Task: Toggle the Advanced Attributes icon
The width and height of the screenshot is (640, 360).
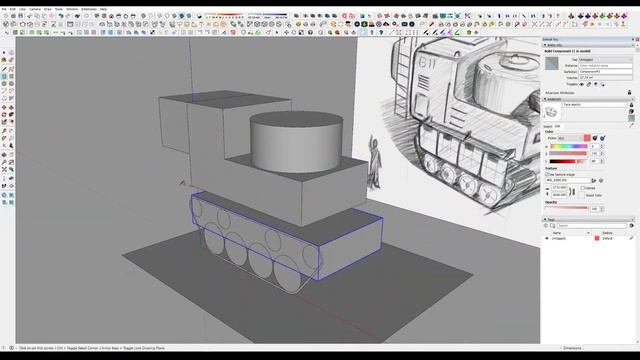Action: (629, 93)
